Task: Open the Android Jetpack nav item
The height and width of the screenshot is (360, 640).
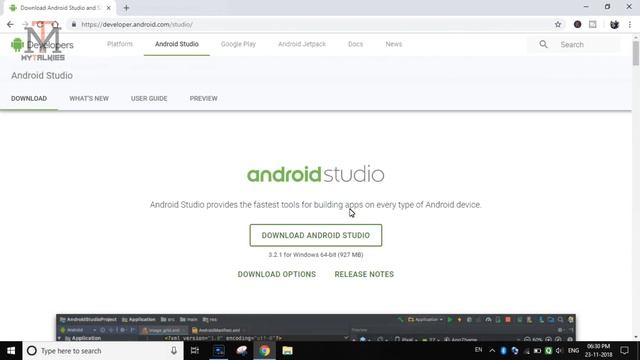Action: click(x=302, y=44)
